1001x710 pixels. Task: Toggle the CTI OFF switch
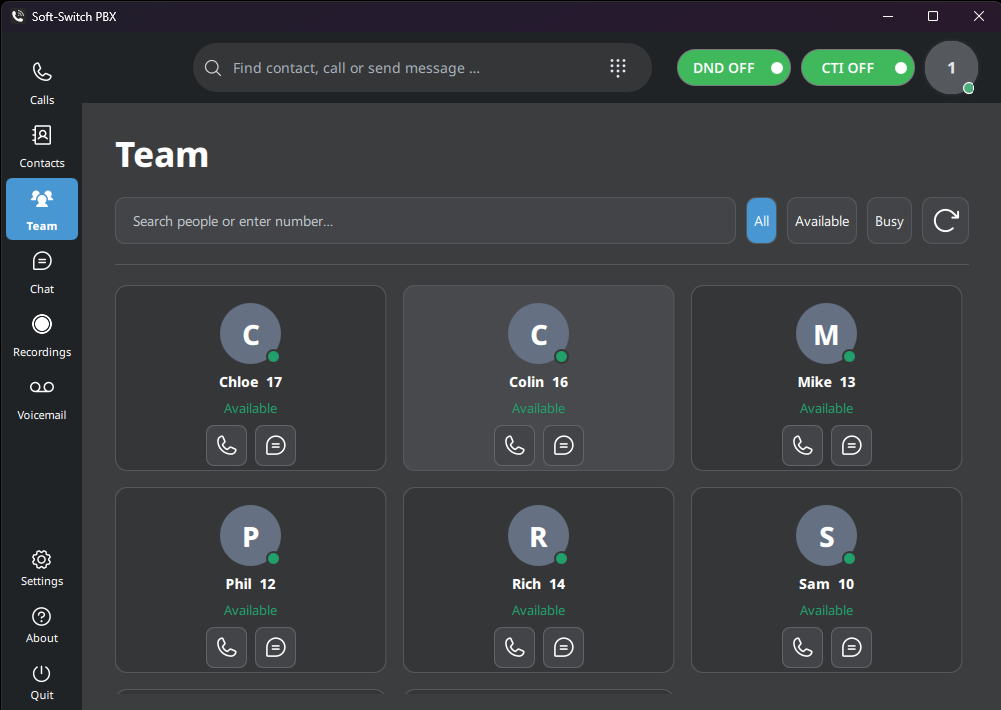857,68
